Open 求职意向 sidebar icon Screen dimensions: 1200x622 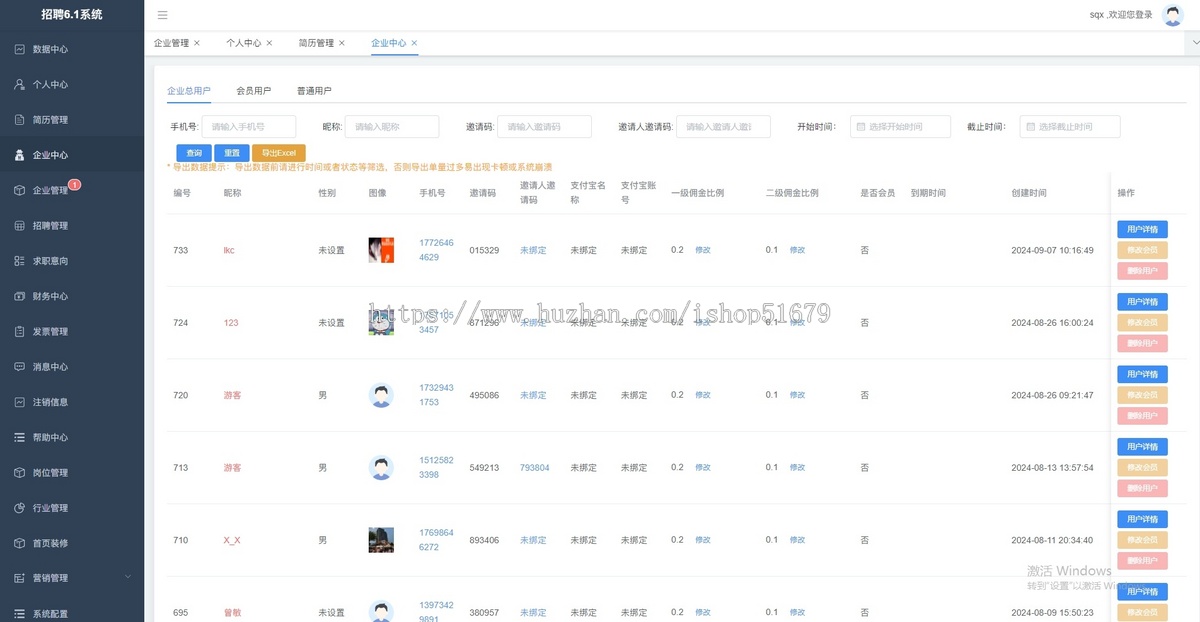click(20, 261)
